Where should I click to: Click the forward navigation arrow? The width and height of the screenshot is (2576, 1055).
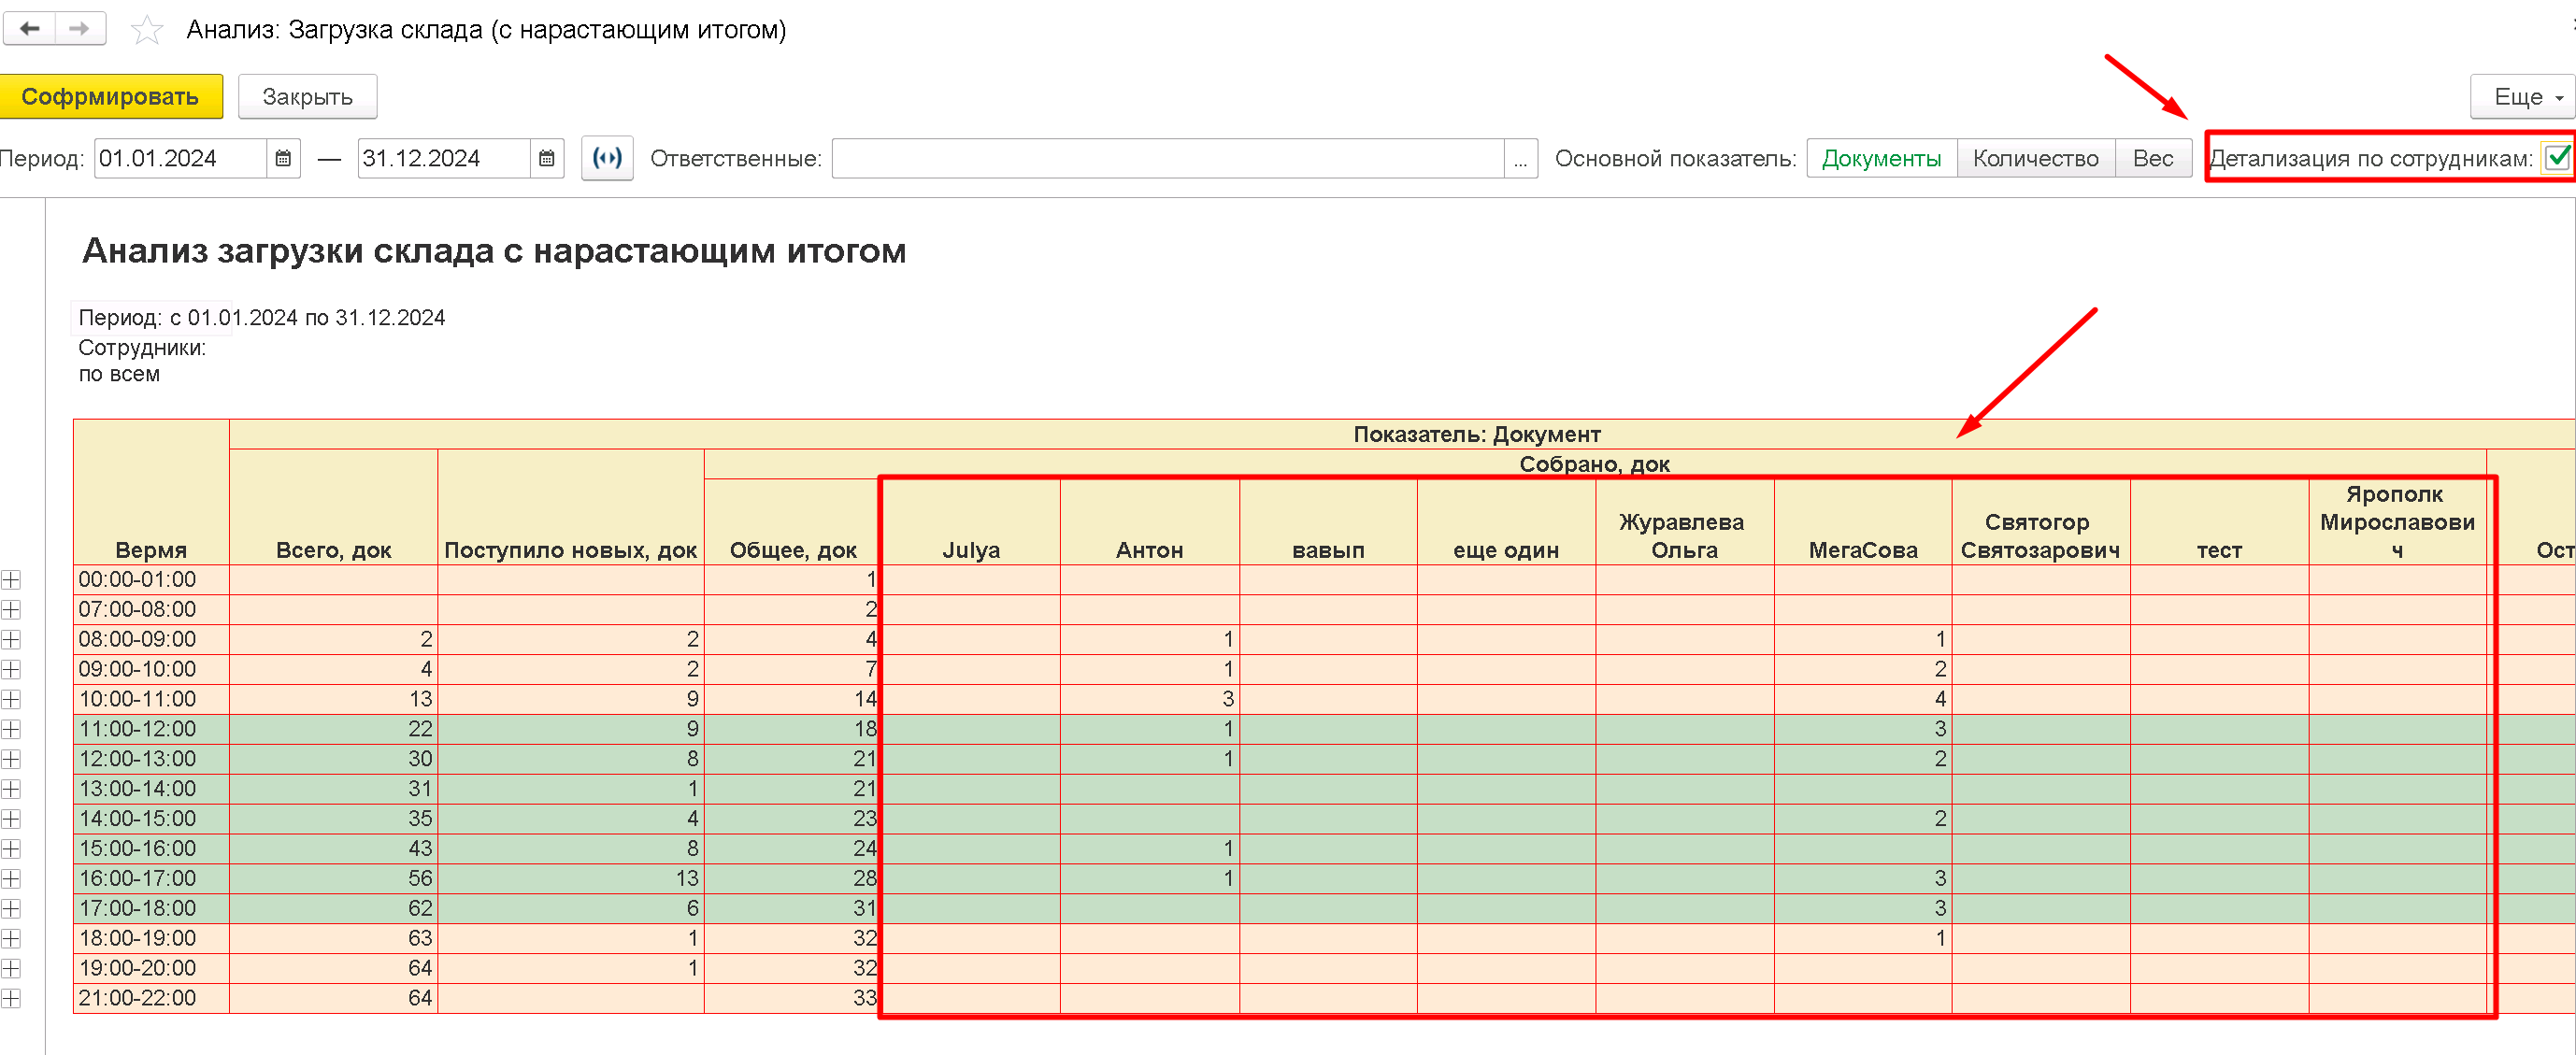80,29
